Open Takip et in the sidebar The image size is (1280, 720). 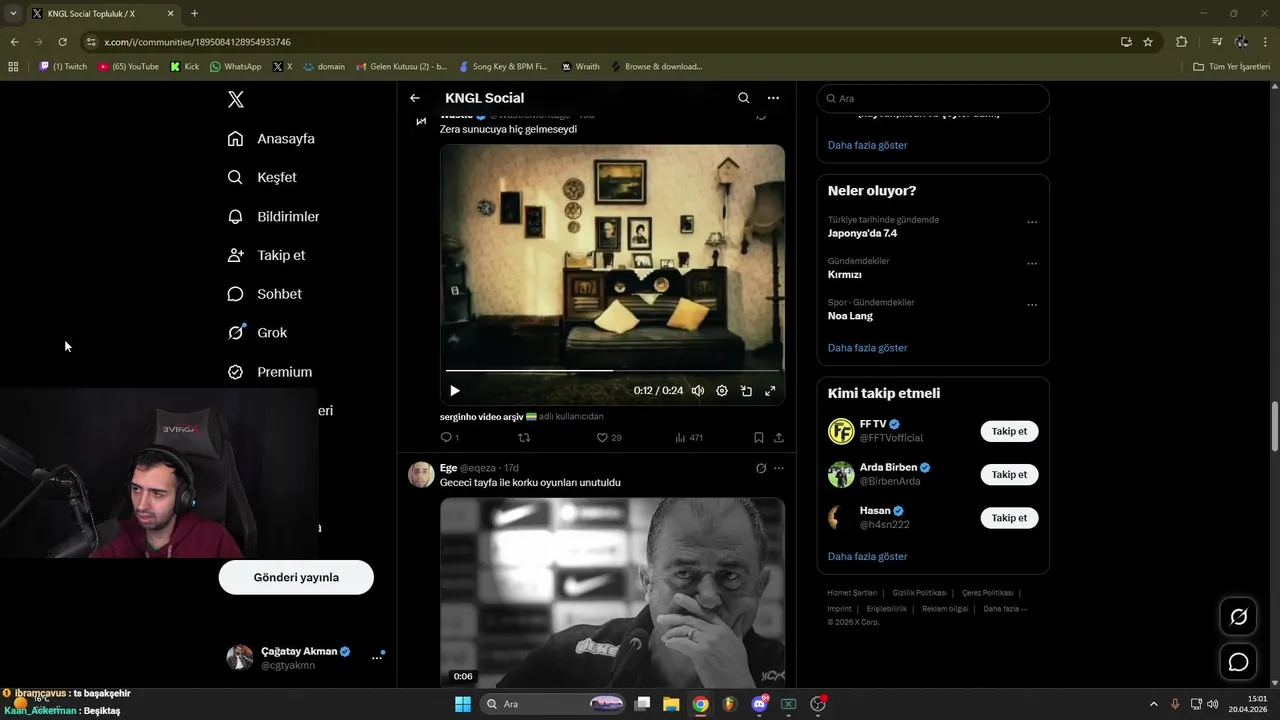point(266,255)
